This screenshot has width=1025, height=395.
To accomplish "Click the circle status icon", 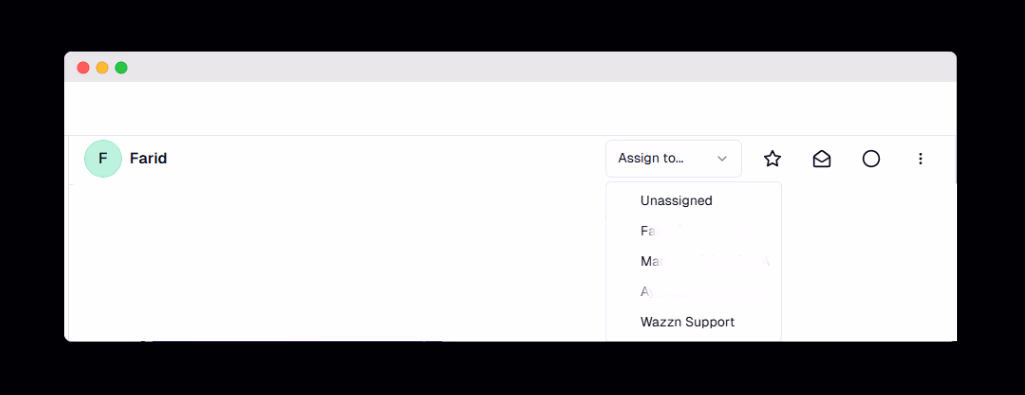I will 871,158.
